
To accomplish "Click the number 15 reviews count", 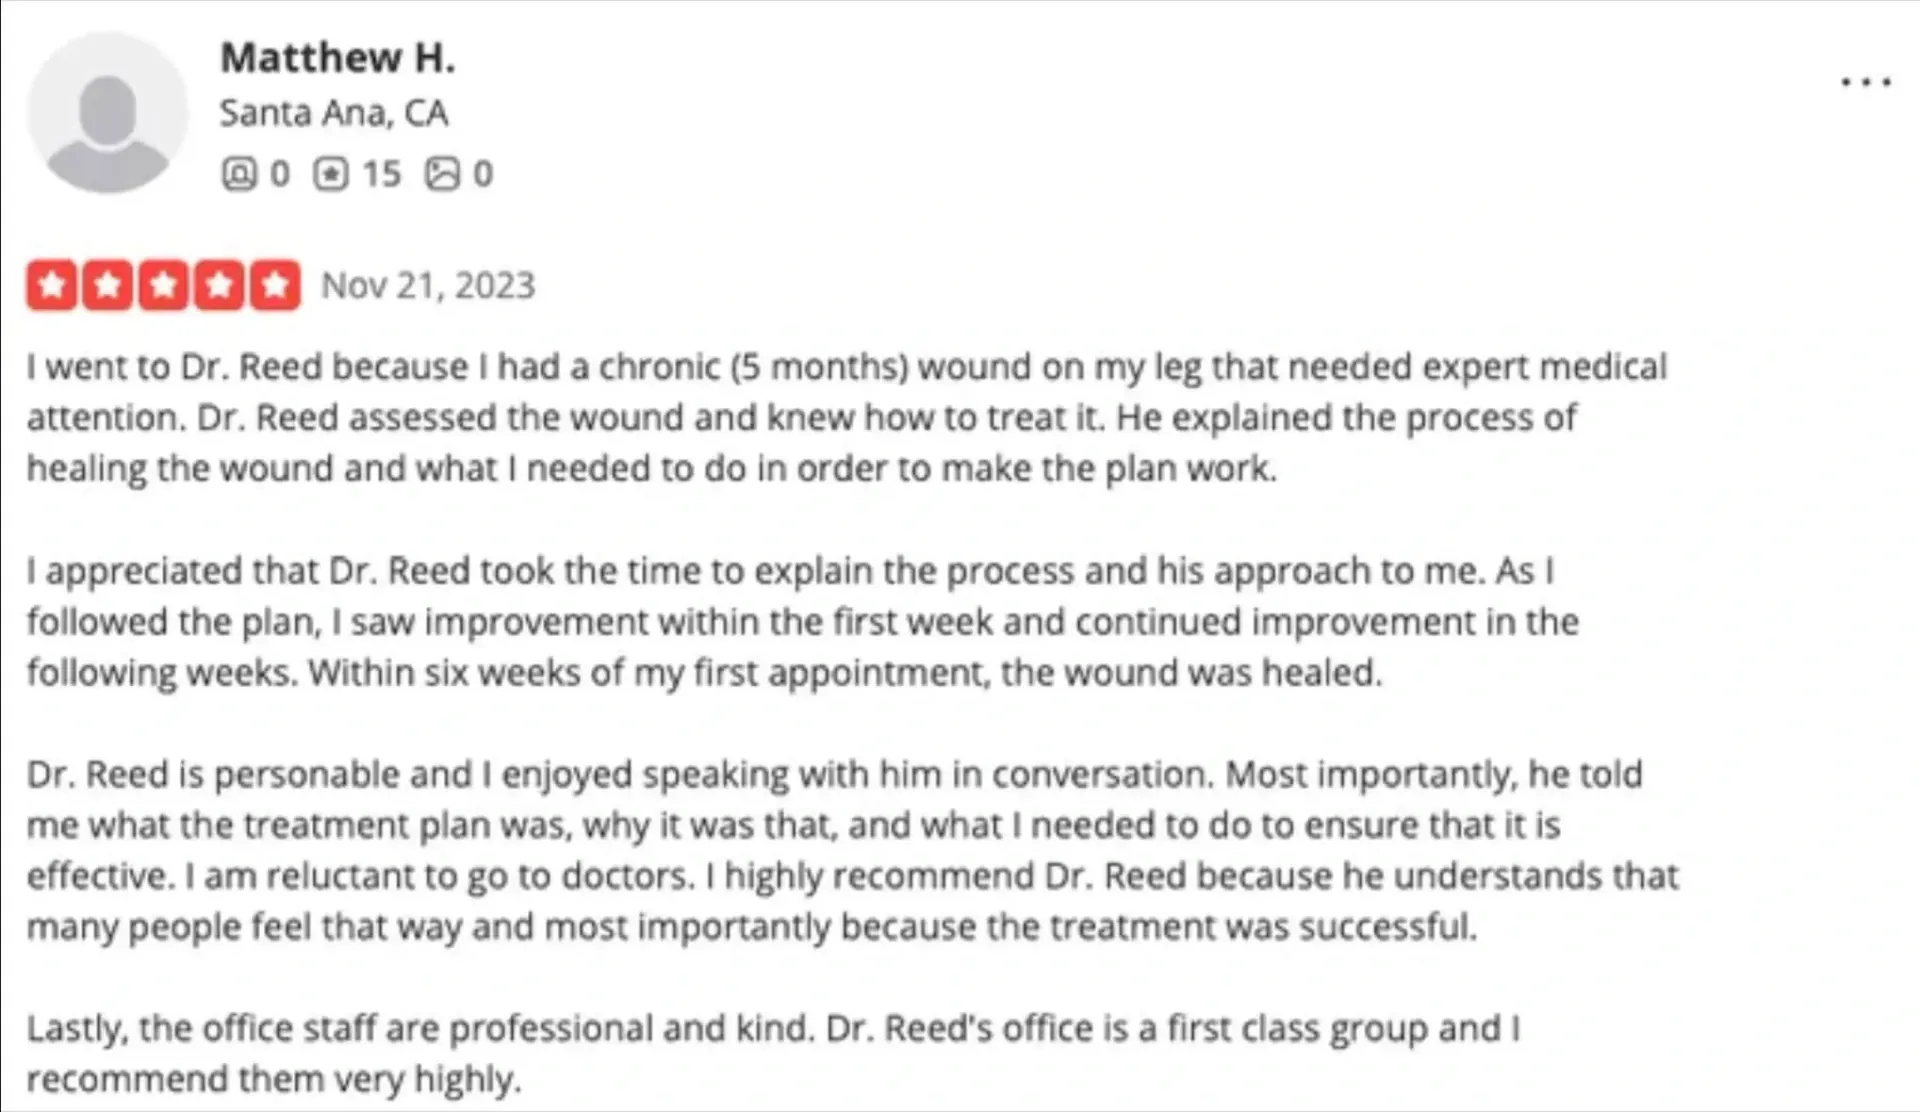I will (381, 174).
